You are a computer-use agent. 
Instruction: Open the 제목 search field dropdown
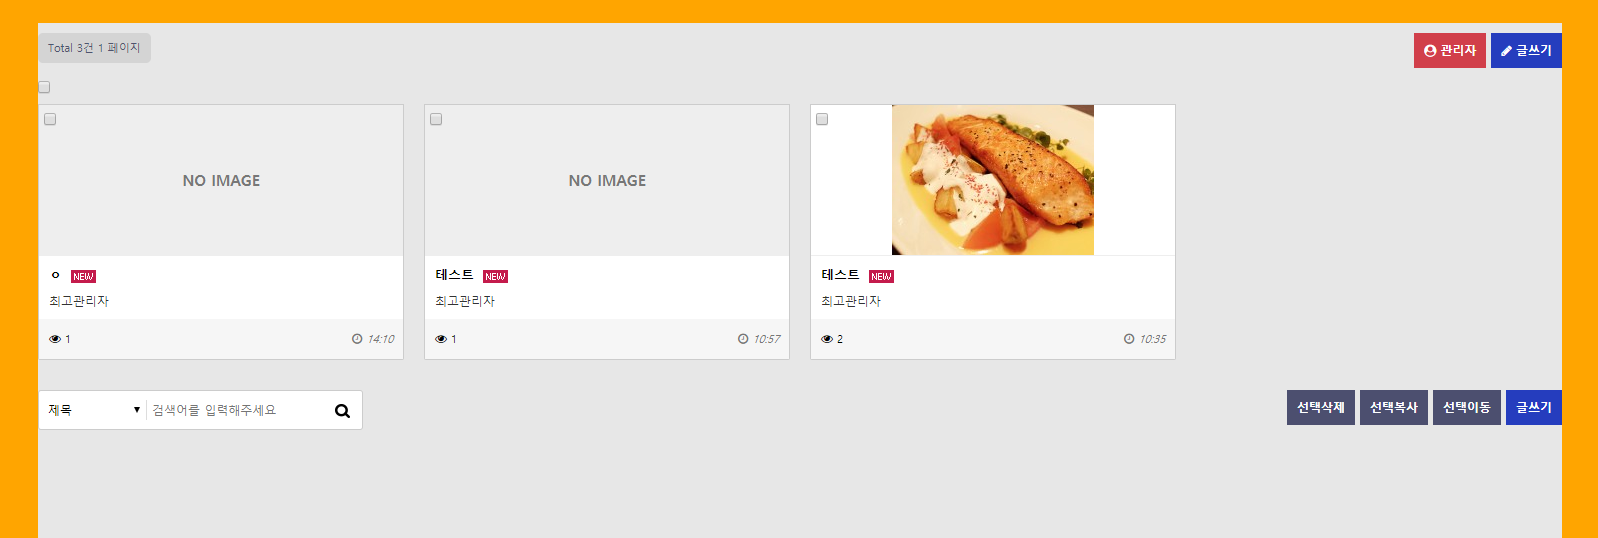click(x=94, y=410)
